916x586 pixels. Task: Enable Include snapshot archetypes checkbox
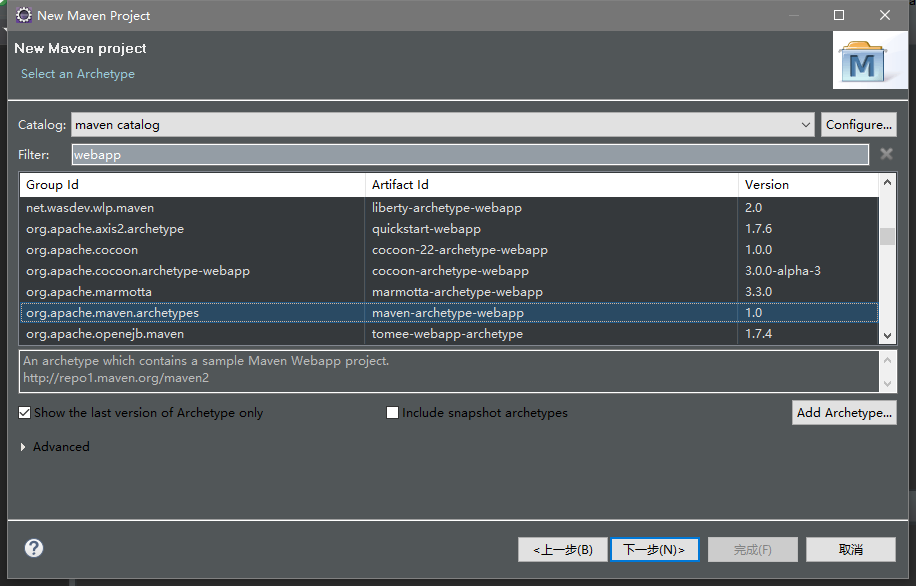393,413
